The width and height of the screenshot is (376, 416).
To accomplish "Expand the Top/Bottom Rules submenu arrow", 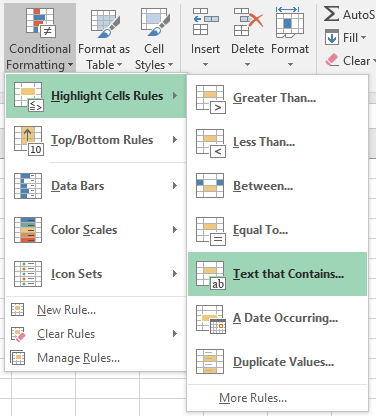I will (x=175, y=140).
